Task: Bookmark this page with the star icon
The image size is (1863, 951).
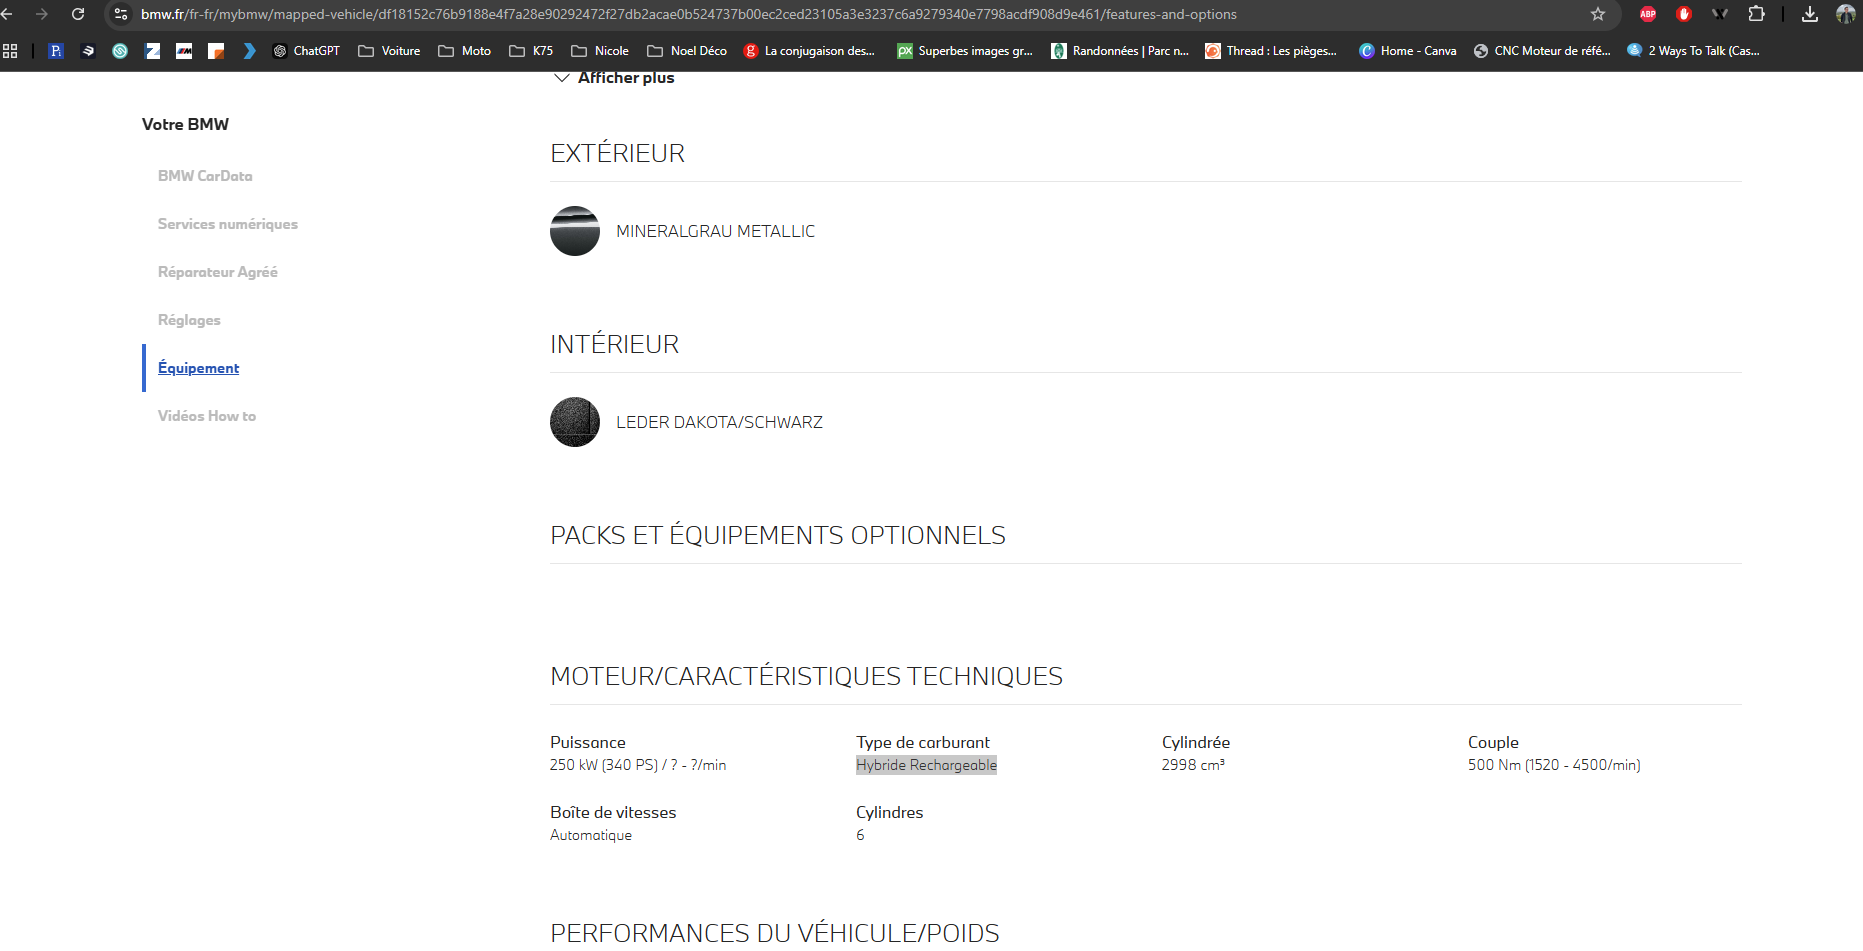Action: (x=1598, y=14)
